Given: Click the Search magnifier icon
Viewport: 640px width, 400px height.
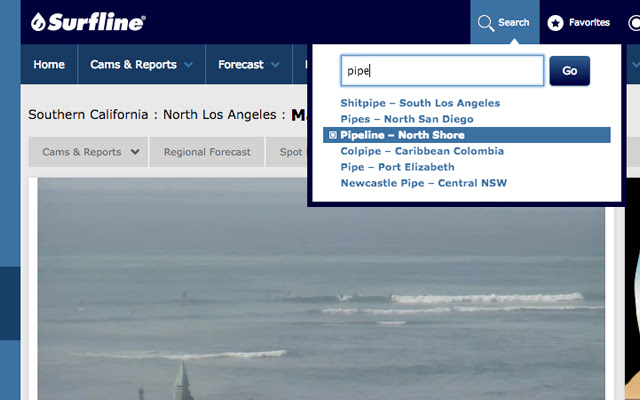Looking at the screenshot, I should (x=486, y=23).
